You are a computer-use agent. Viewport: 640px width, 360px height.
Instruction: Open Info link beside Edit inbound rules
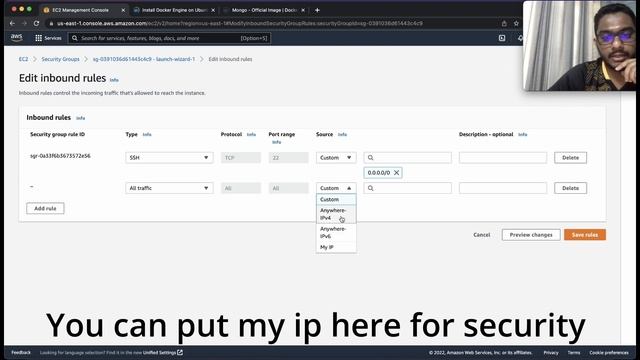coord(114,80)
